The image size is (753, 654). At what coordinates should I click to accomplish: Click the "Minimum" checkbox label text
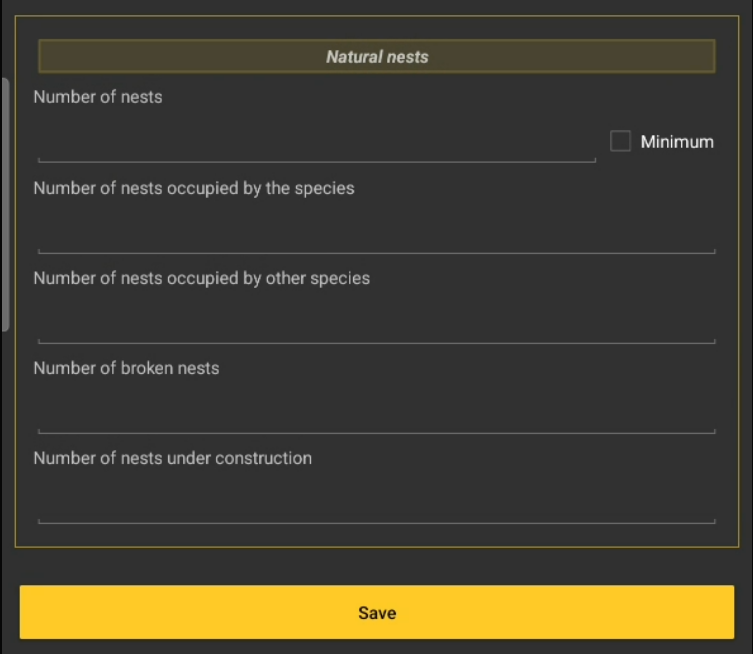click(677, 142)
